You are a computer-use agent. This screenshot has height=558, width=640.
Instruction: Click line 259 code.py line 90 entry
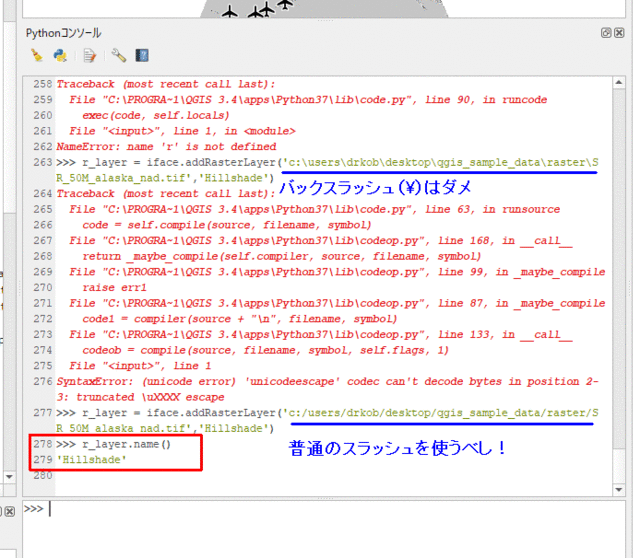click(308, 100)
